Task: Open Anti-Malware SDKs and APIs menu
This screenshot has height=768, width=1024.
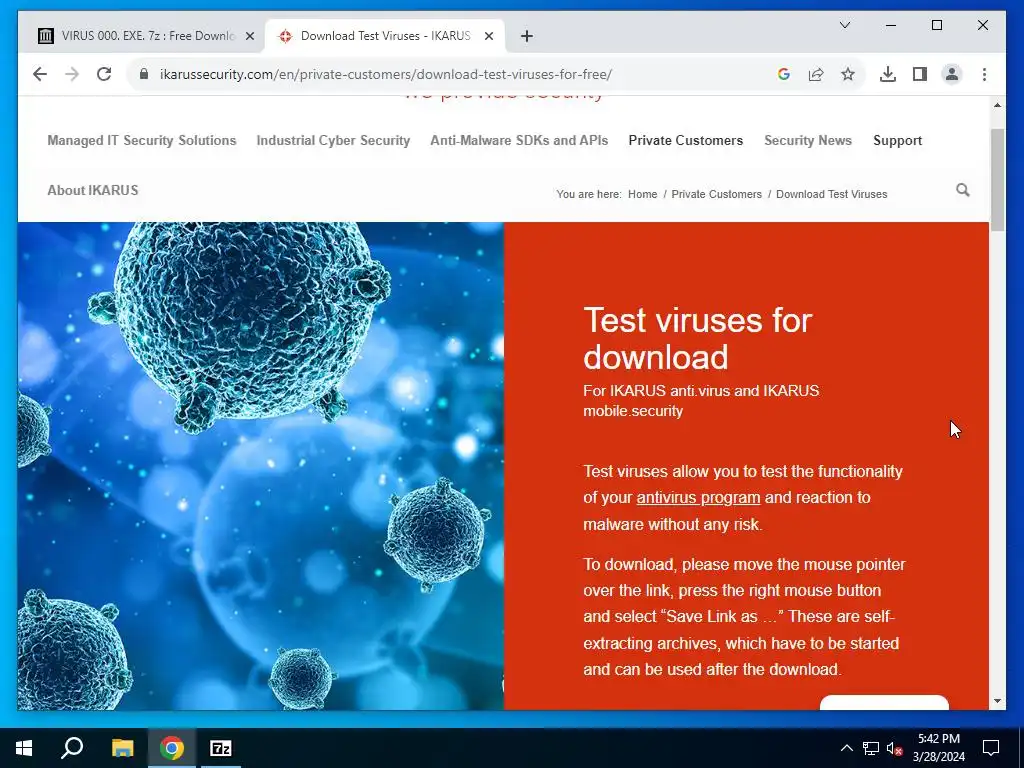Action: 519,140
